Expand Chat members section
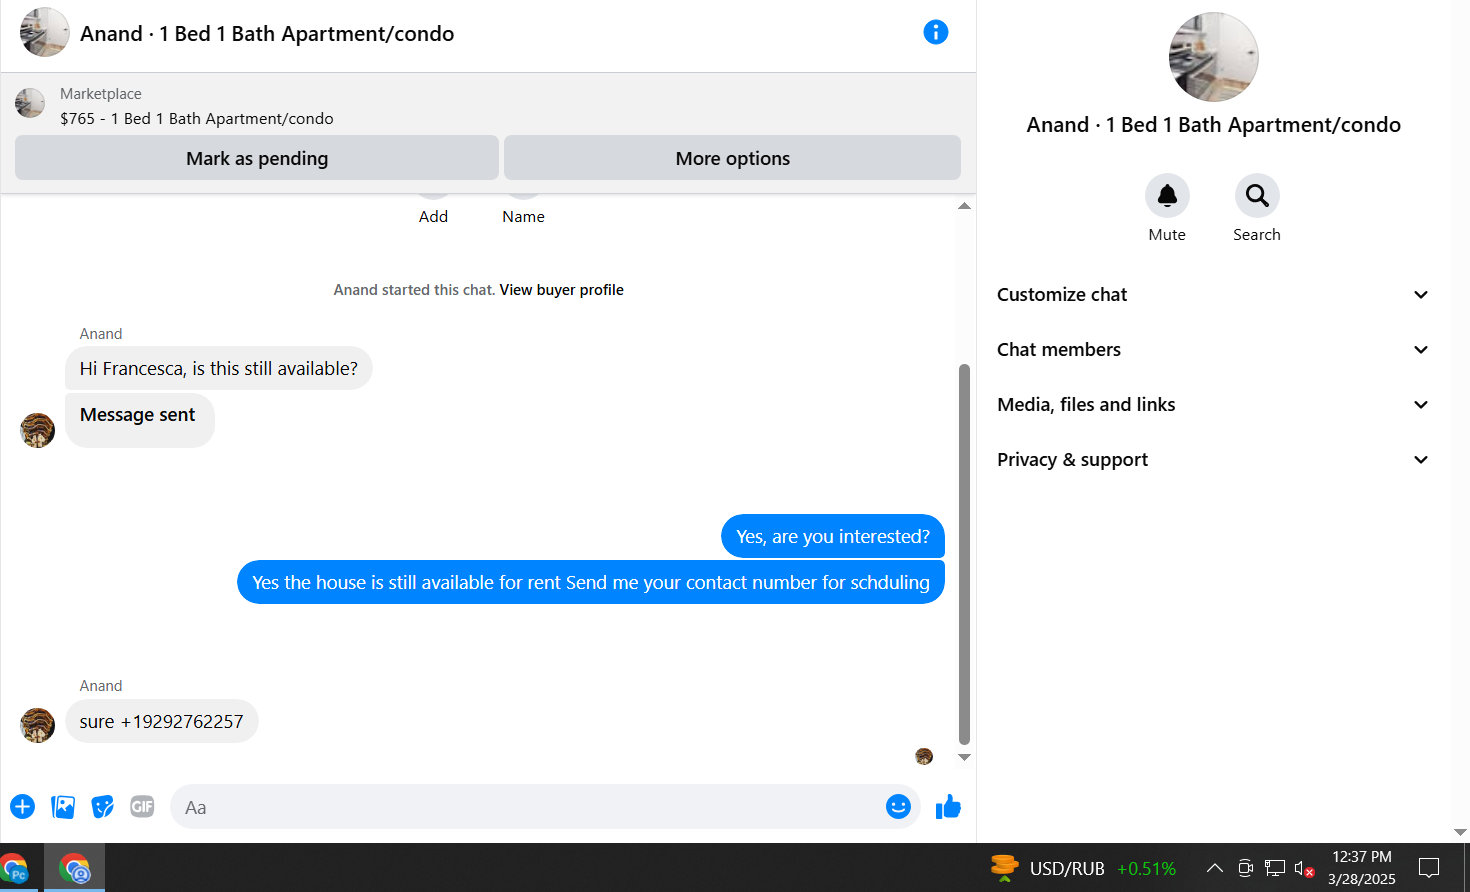This screenshot has width=1470, height=892. pyautogui.click(x=1214, y=350)
